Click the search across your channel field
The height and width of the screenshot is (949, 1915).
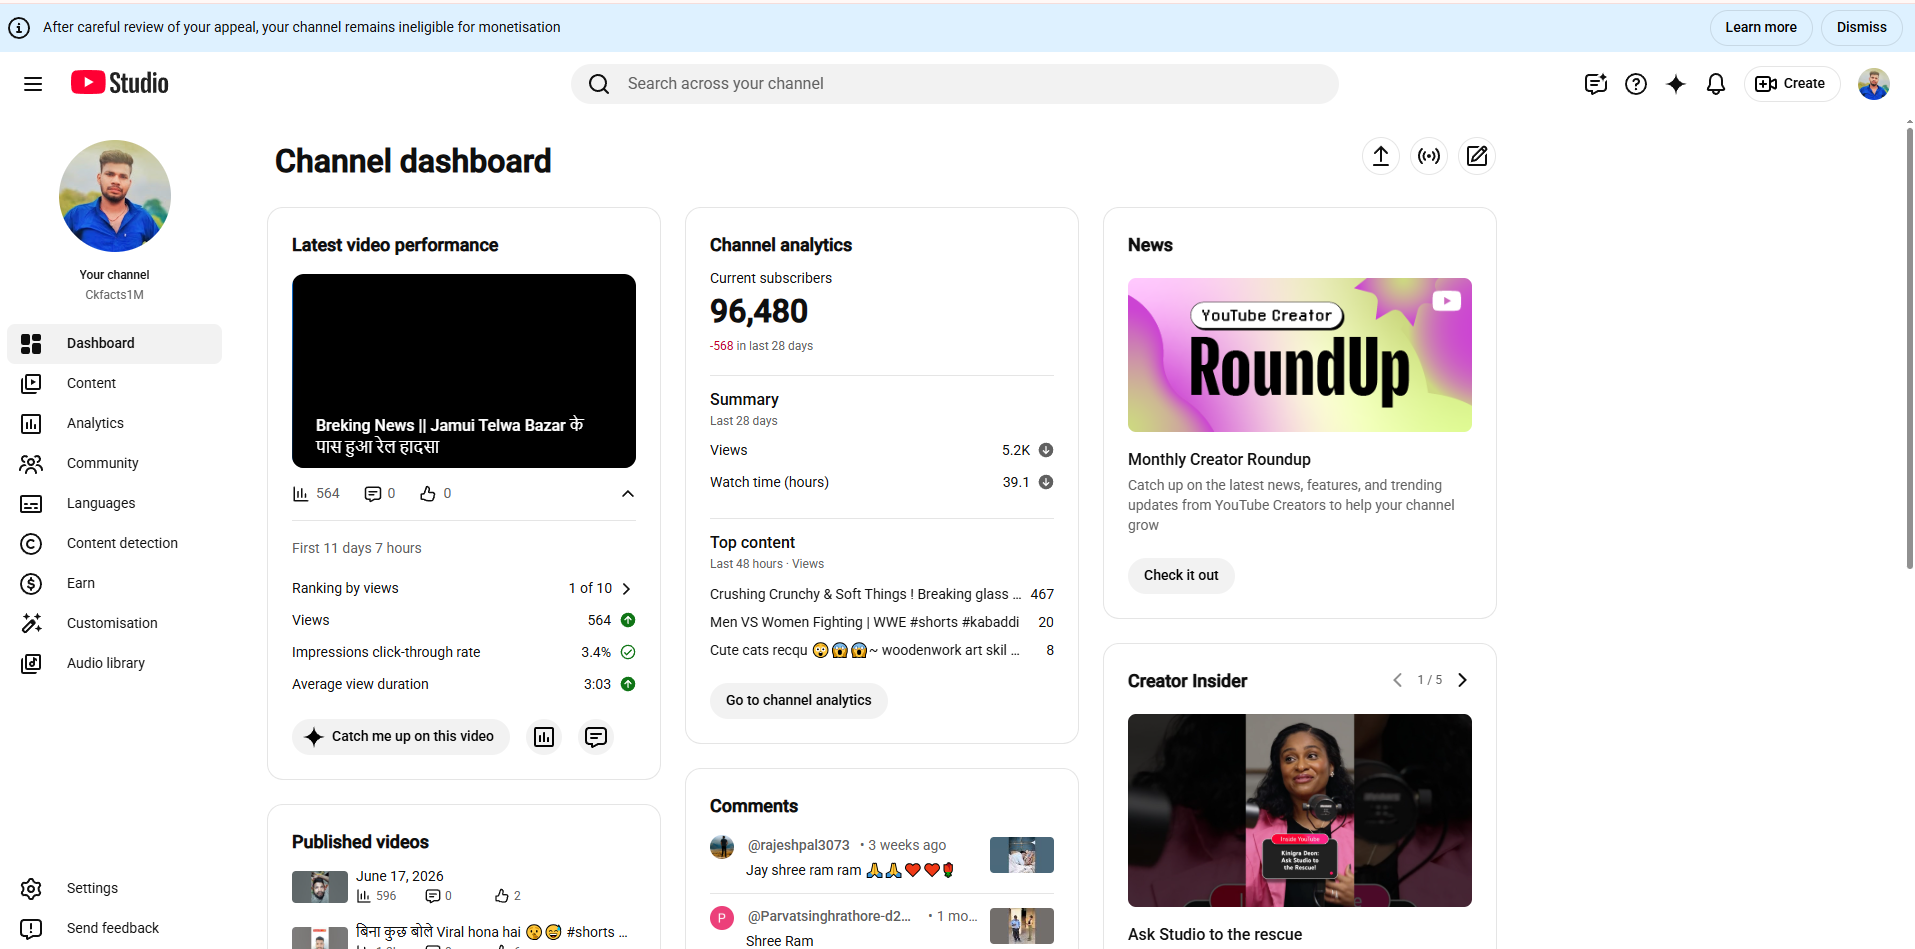click(x=955, y=84)
